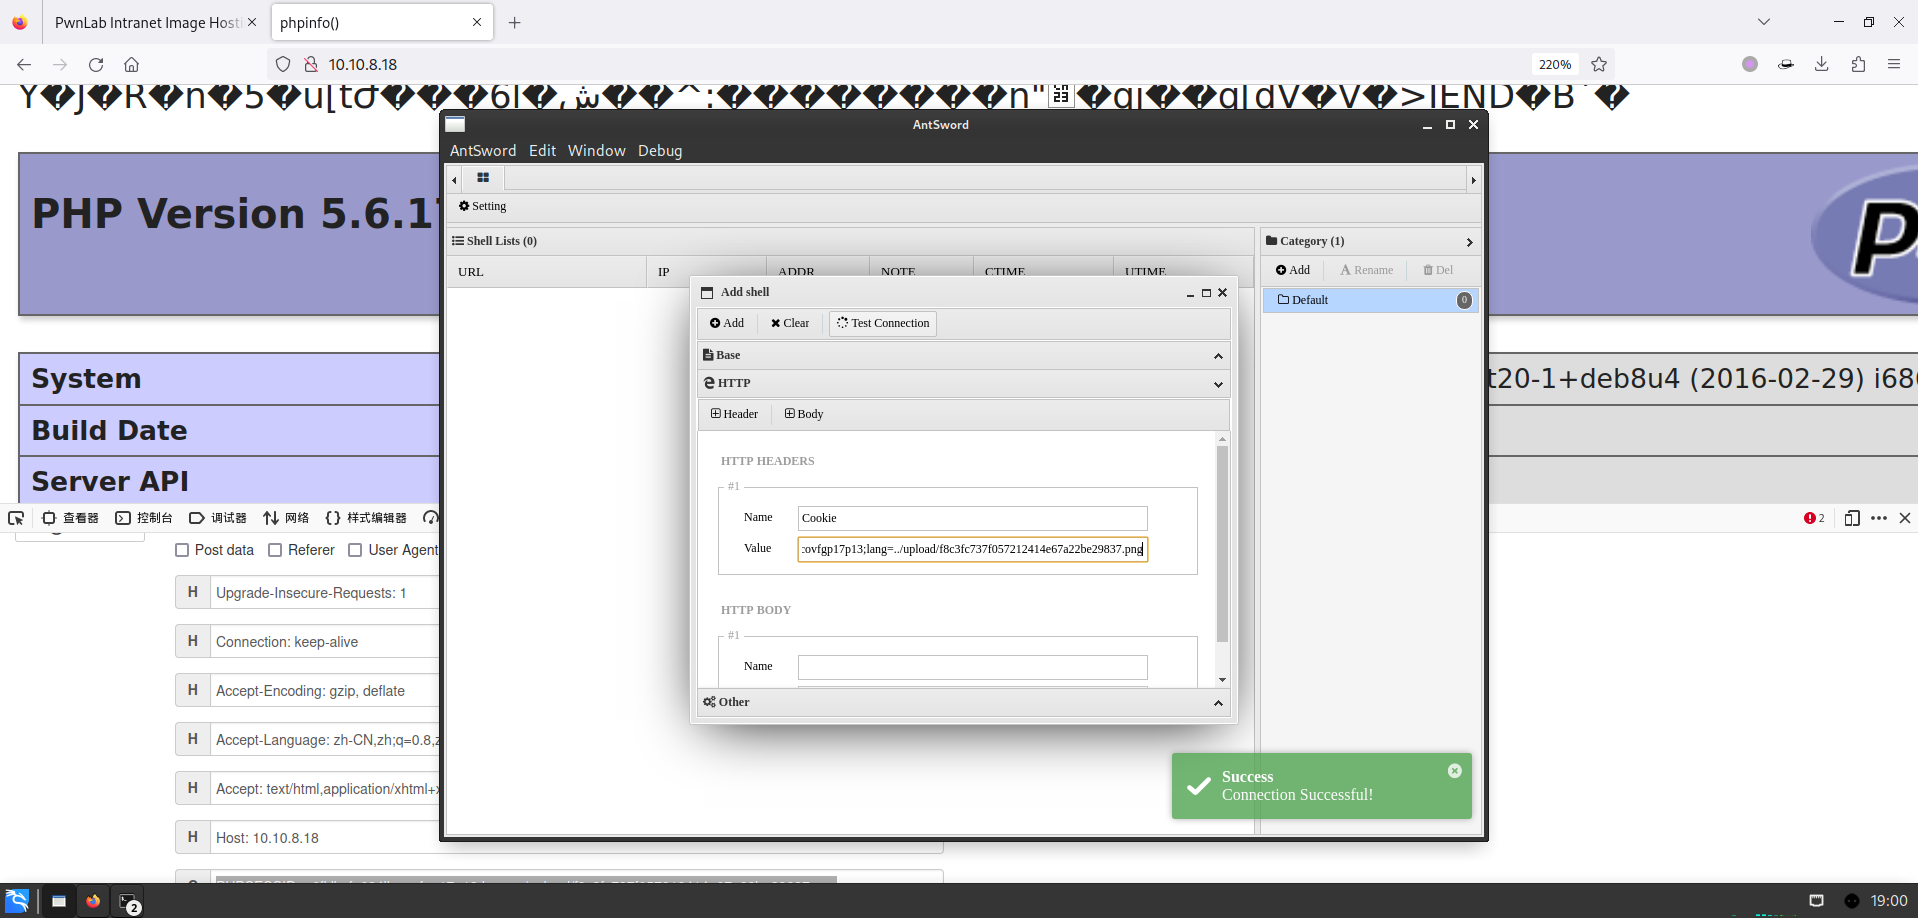Expand the HTTP section chevron
Image resolution: width=1918 pixels, height=918 pixels.
pyautogui.click(x=1218, y=384)
